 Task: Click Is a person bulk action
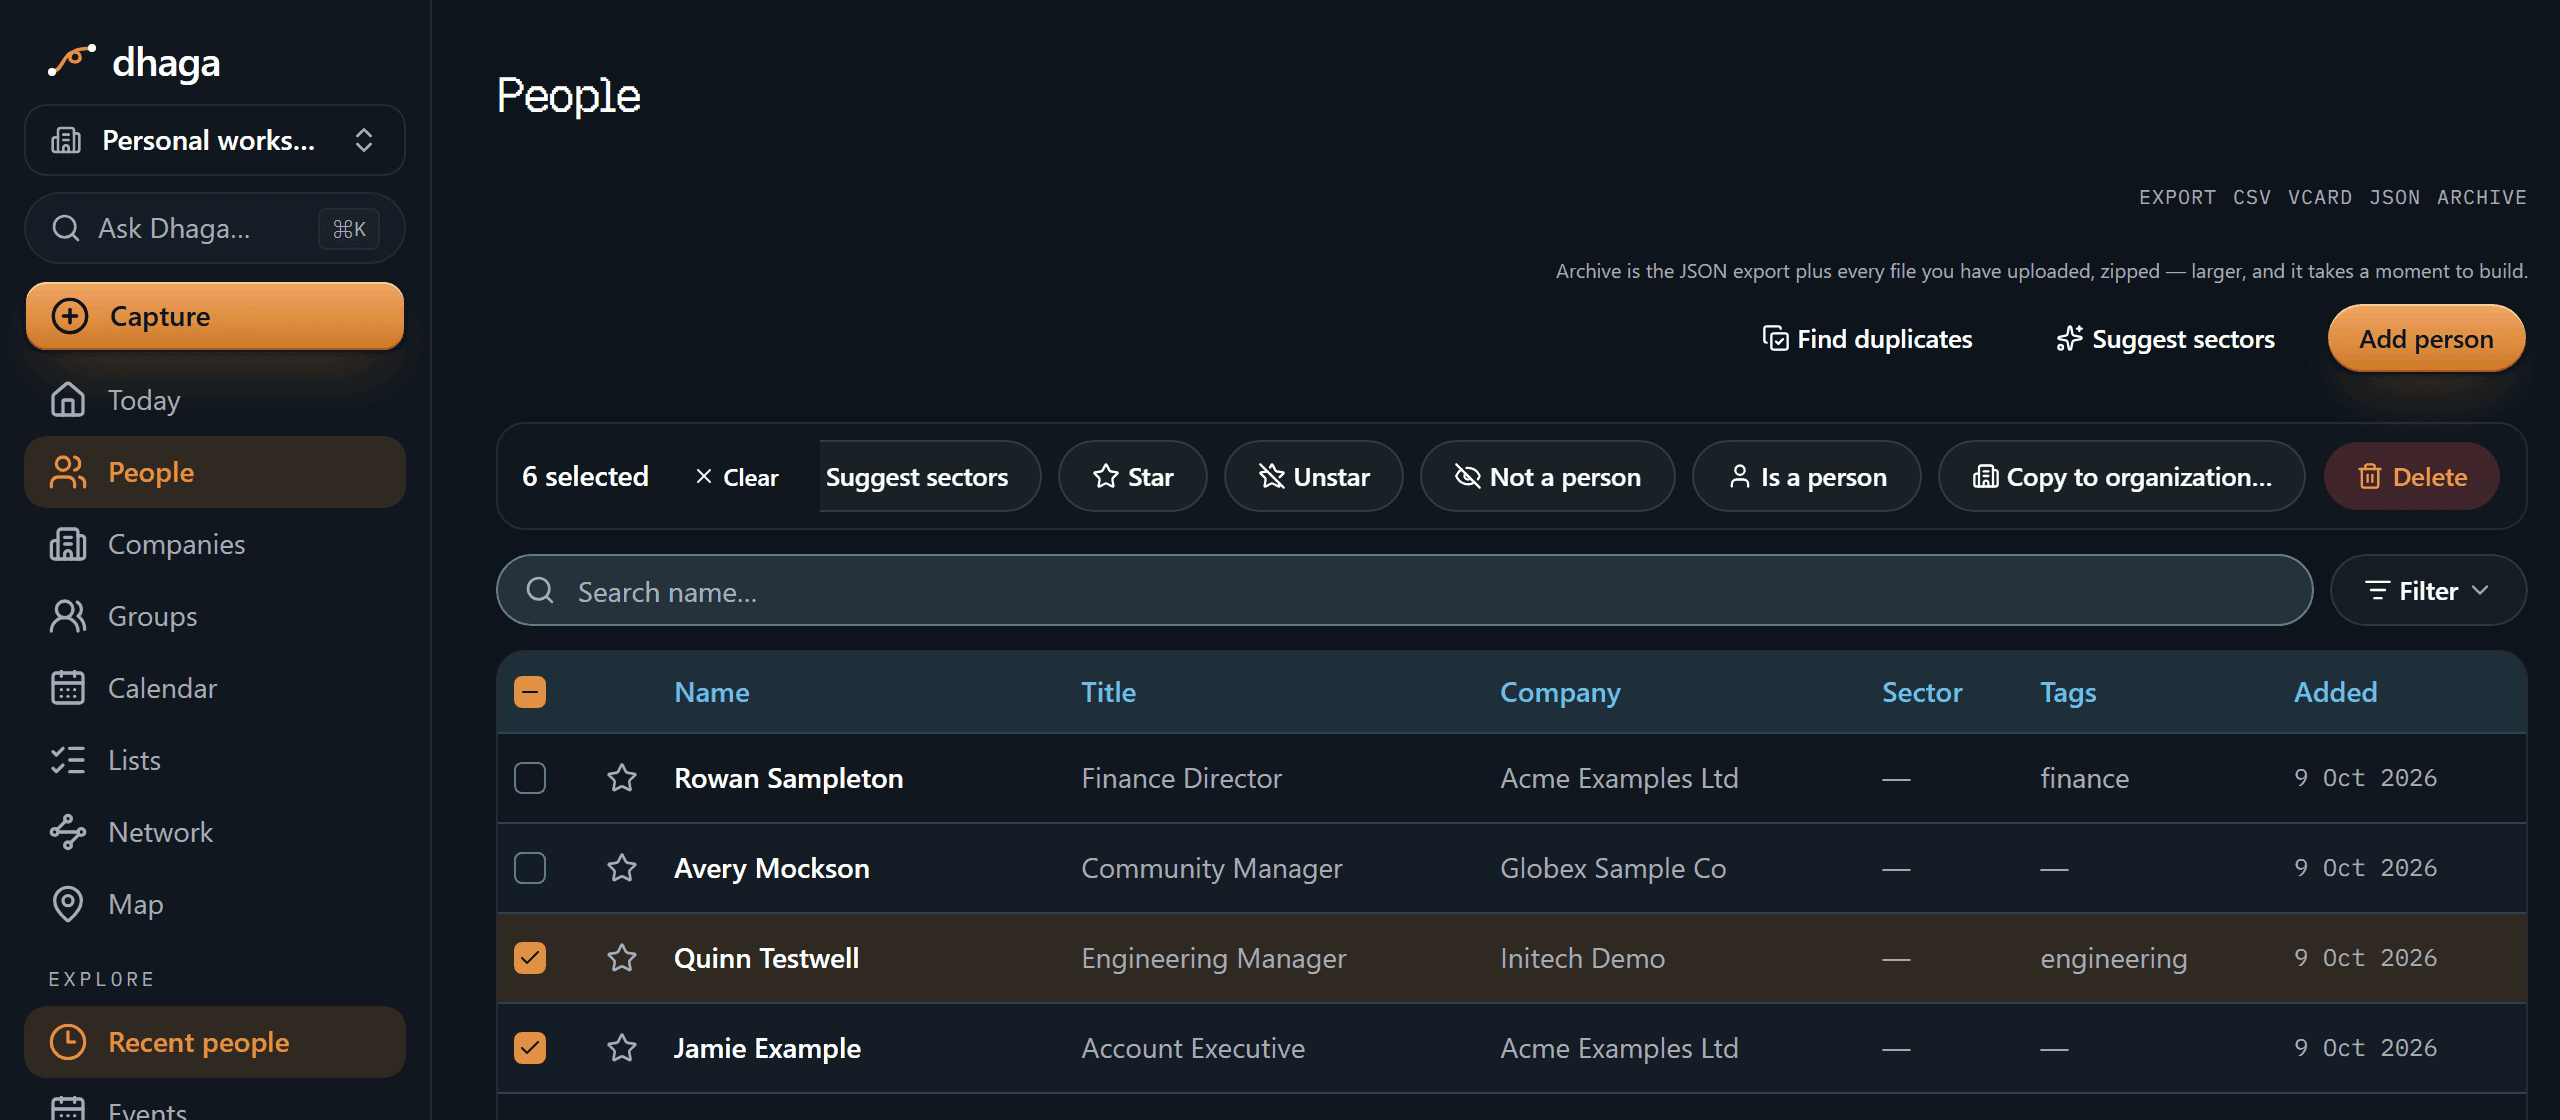[x=1806, y=477]
